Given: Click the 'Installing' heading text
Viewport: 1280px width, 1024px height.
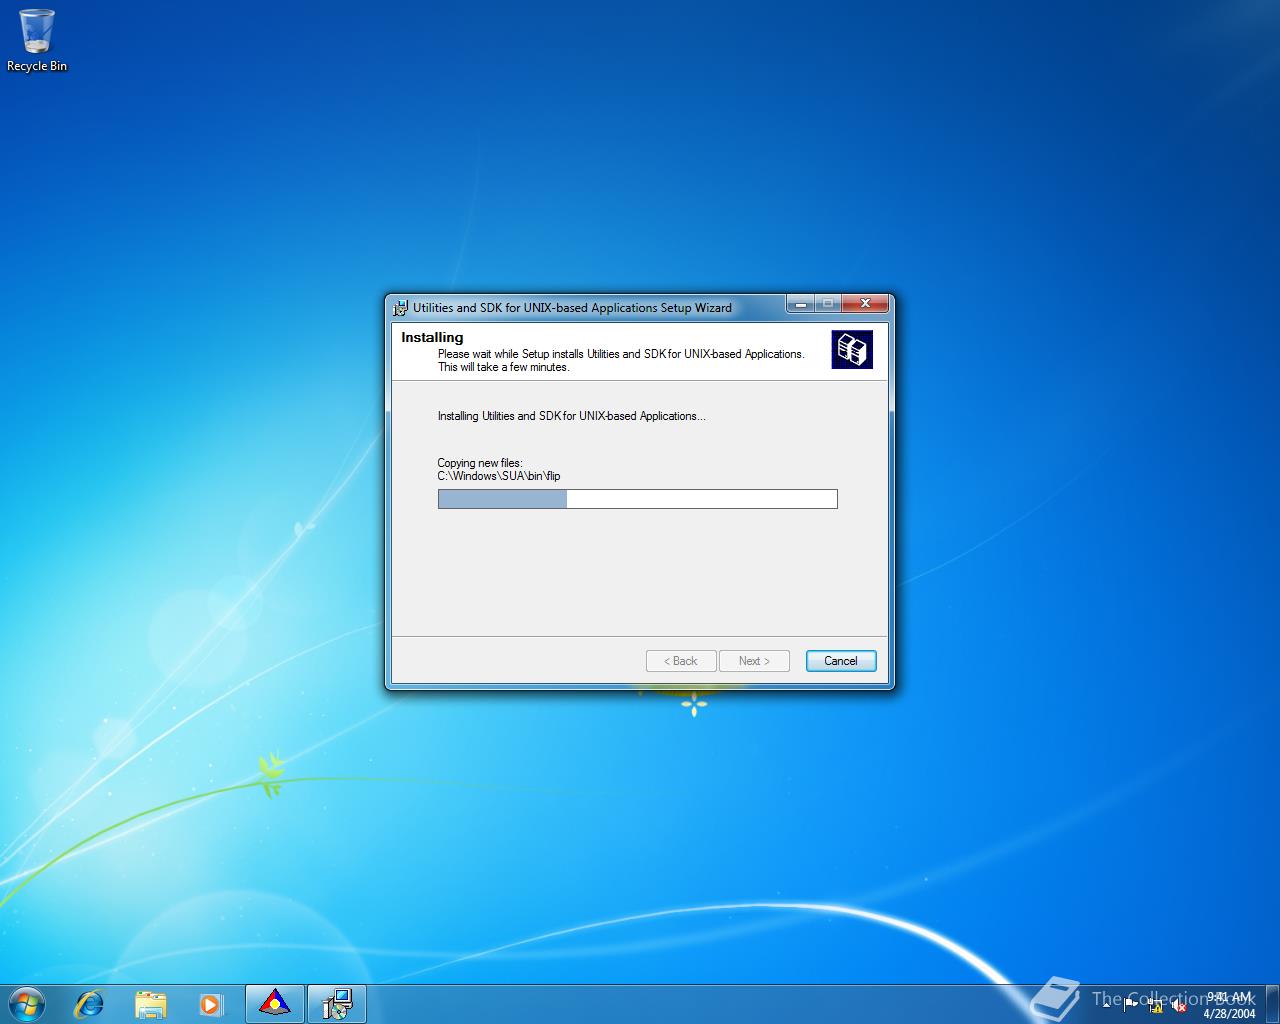Looking at the screenshot, I should [432, 337].
